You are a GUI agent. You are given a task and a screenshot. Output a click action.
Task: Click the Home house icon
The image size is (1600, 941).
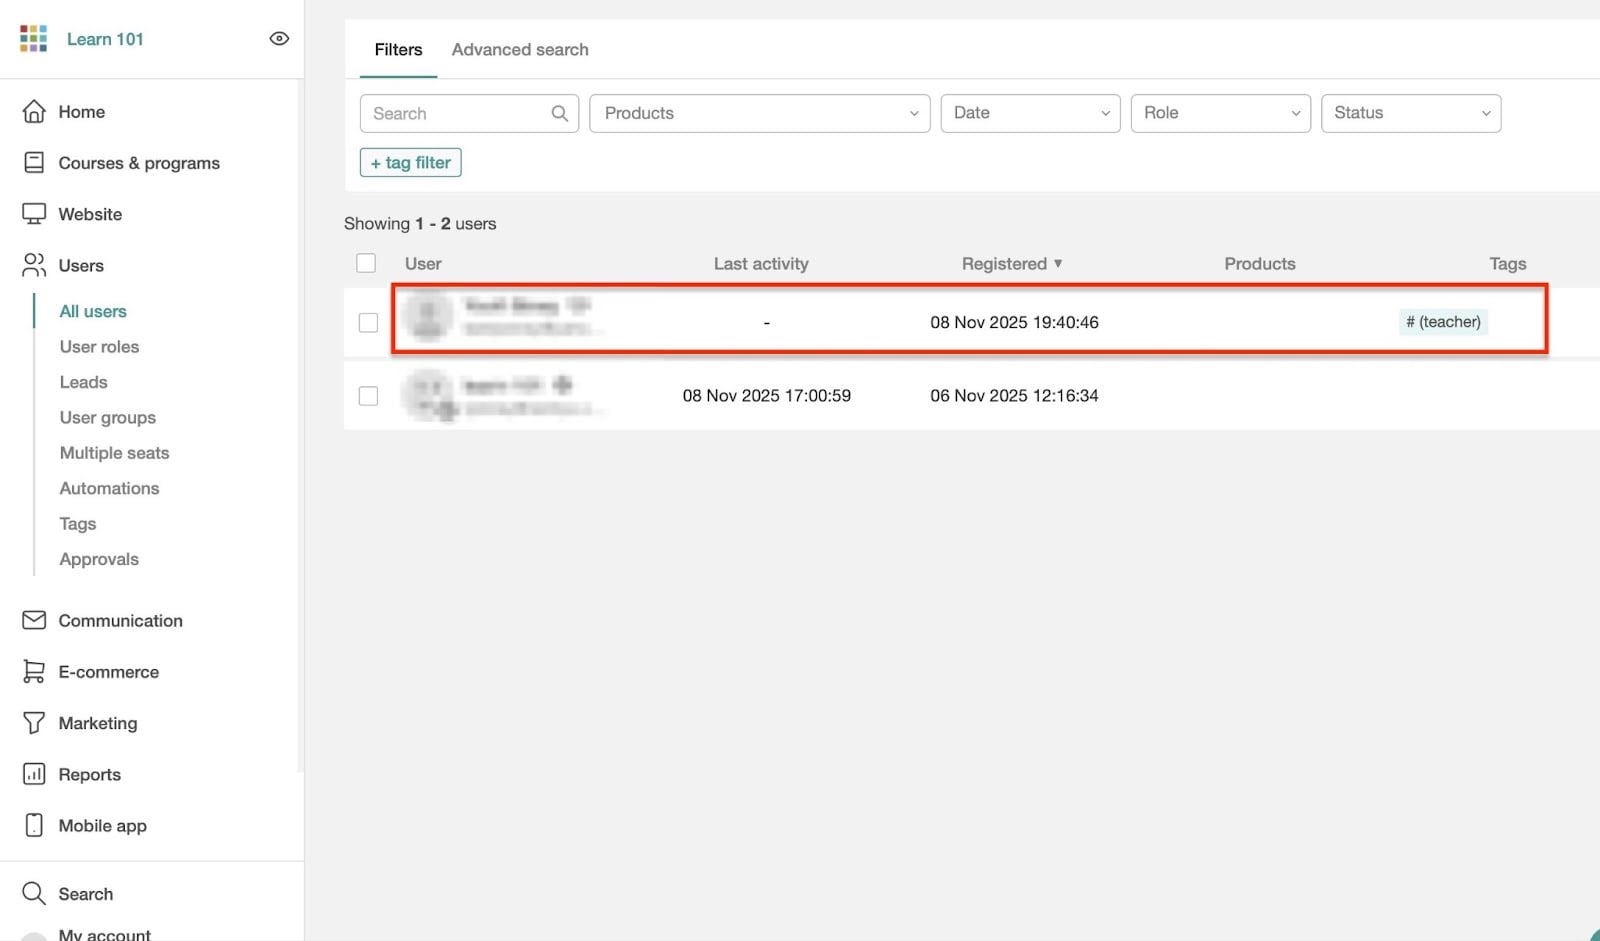coord(34,112)
